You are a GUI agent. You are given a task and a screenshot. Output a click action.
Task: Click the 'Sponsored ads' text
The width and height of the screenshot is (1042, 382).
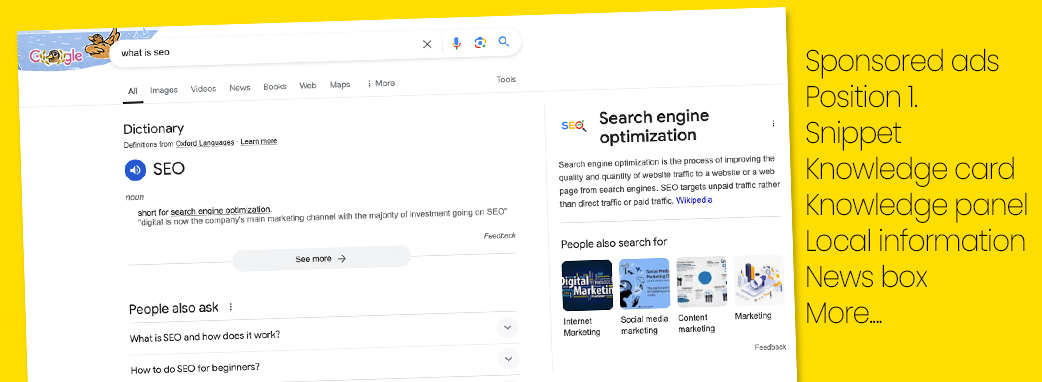[902, 61]
